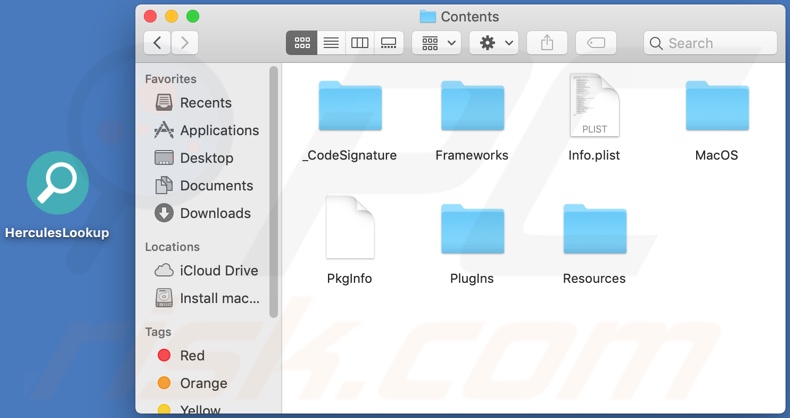Image resolution: width=790 pixels, height=418 pixels.
Task: Open Documents in the sidebar
Action: (204, 185)
